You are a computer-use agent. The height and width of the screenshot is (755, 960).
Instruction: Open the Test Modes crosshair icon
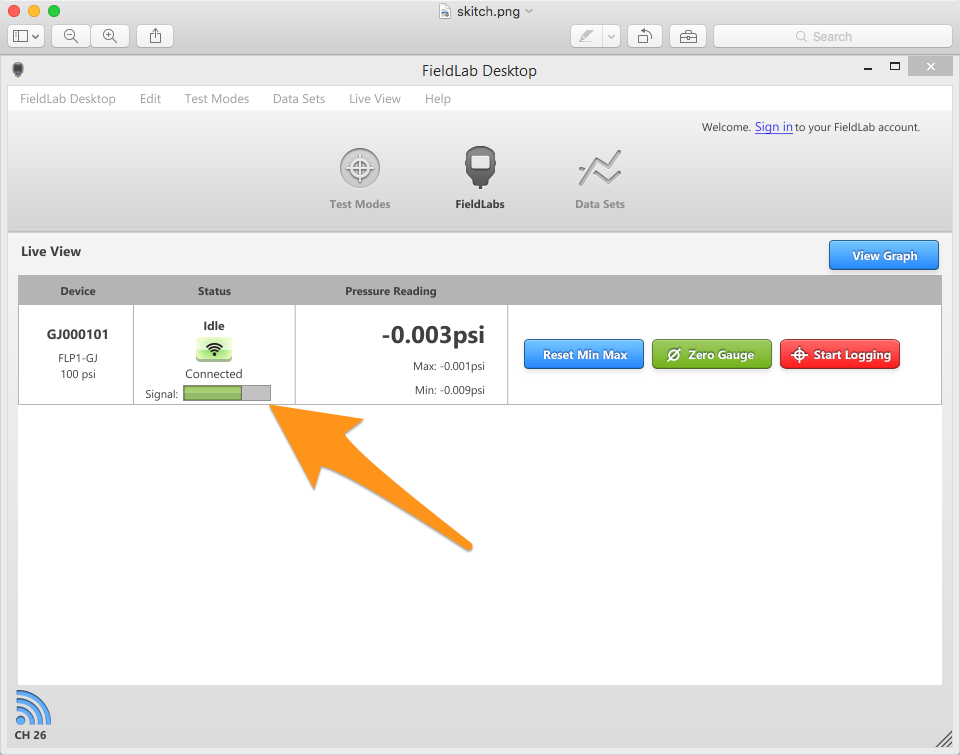(x=360, y=168)
